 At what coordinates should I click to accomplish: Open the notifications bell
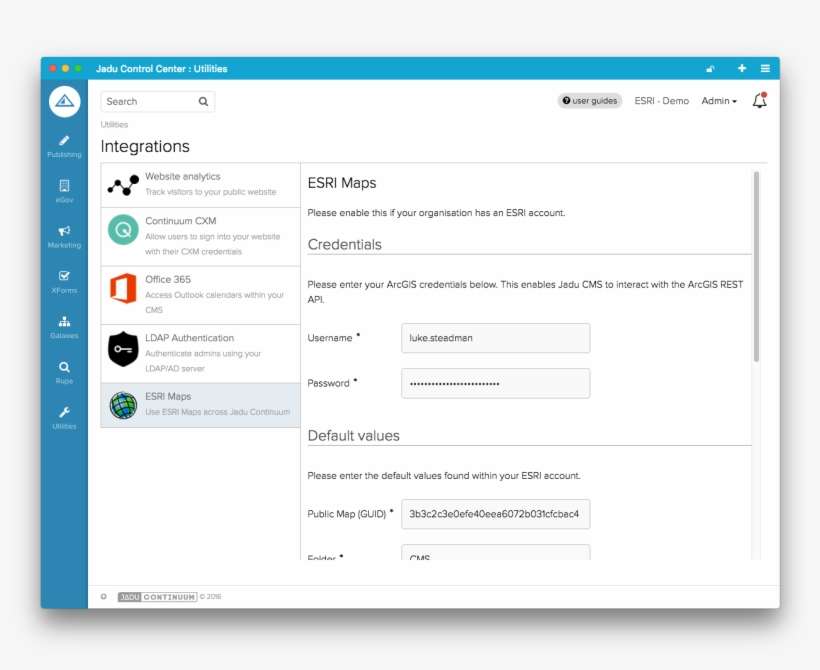[x=760, y=100]
